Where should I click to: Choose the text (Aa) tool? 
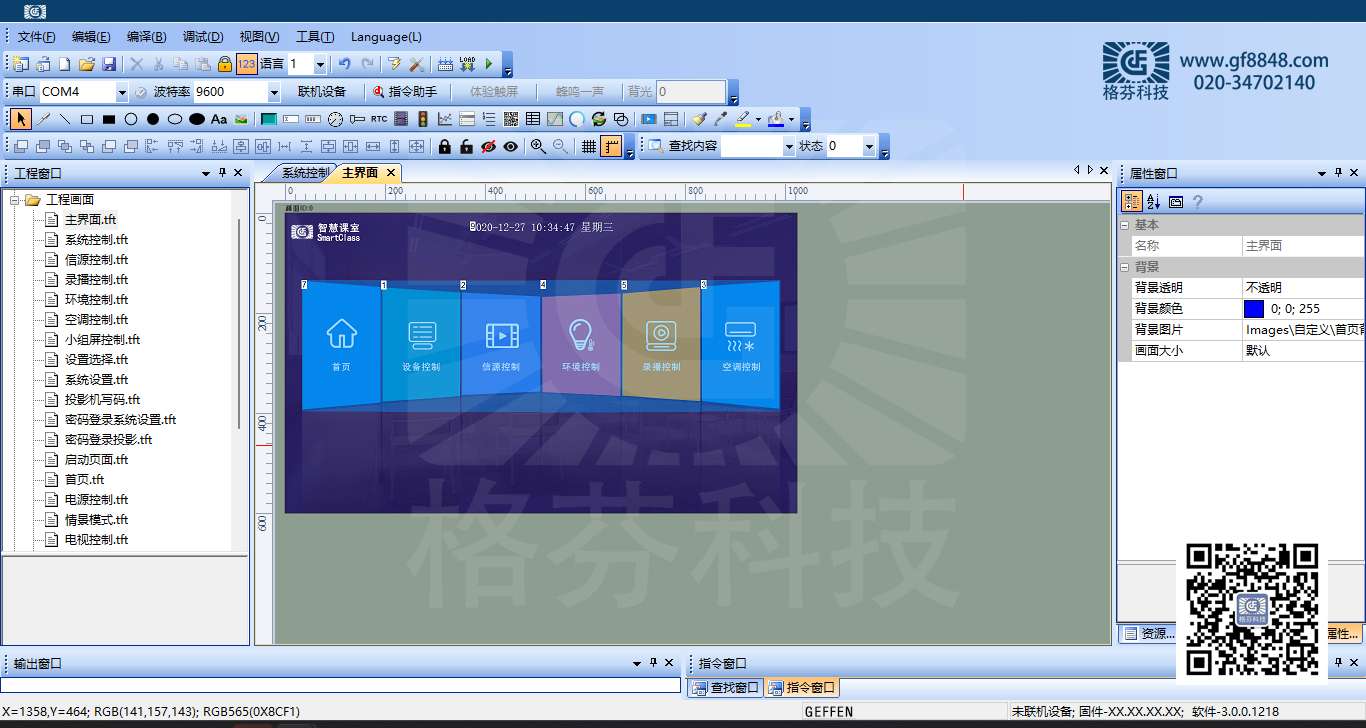point(219,119)
